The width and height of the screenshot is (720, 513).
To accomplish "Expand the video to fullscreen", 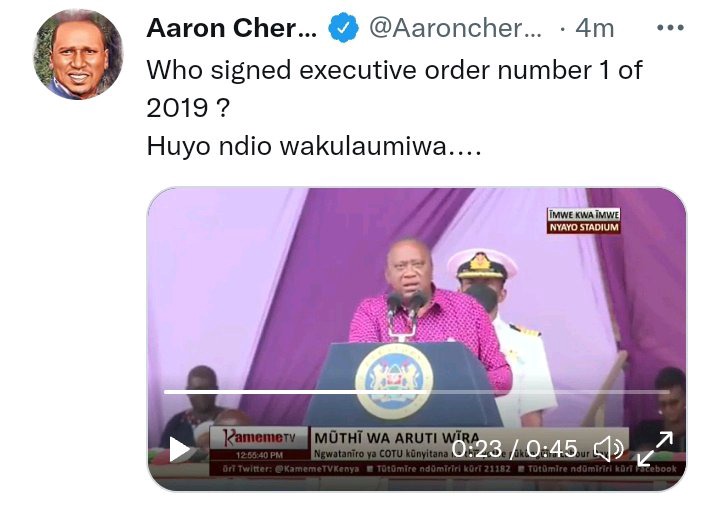I will (x=655, y=449).
